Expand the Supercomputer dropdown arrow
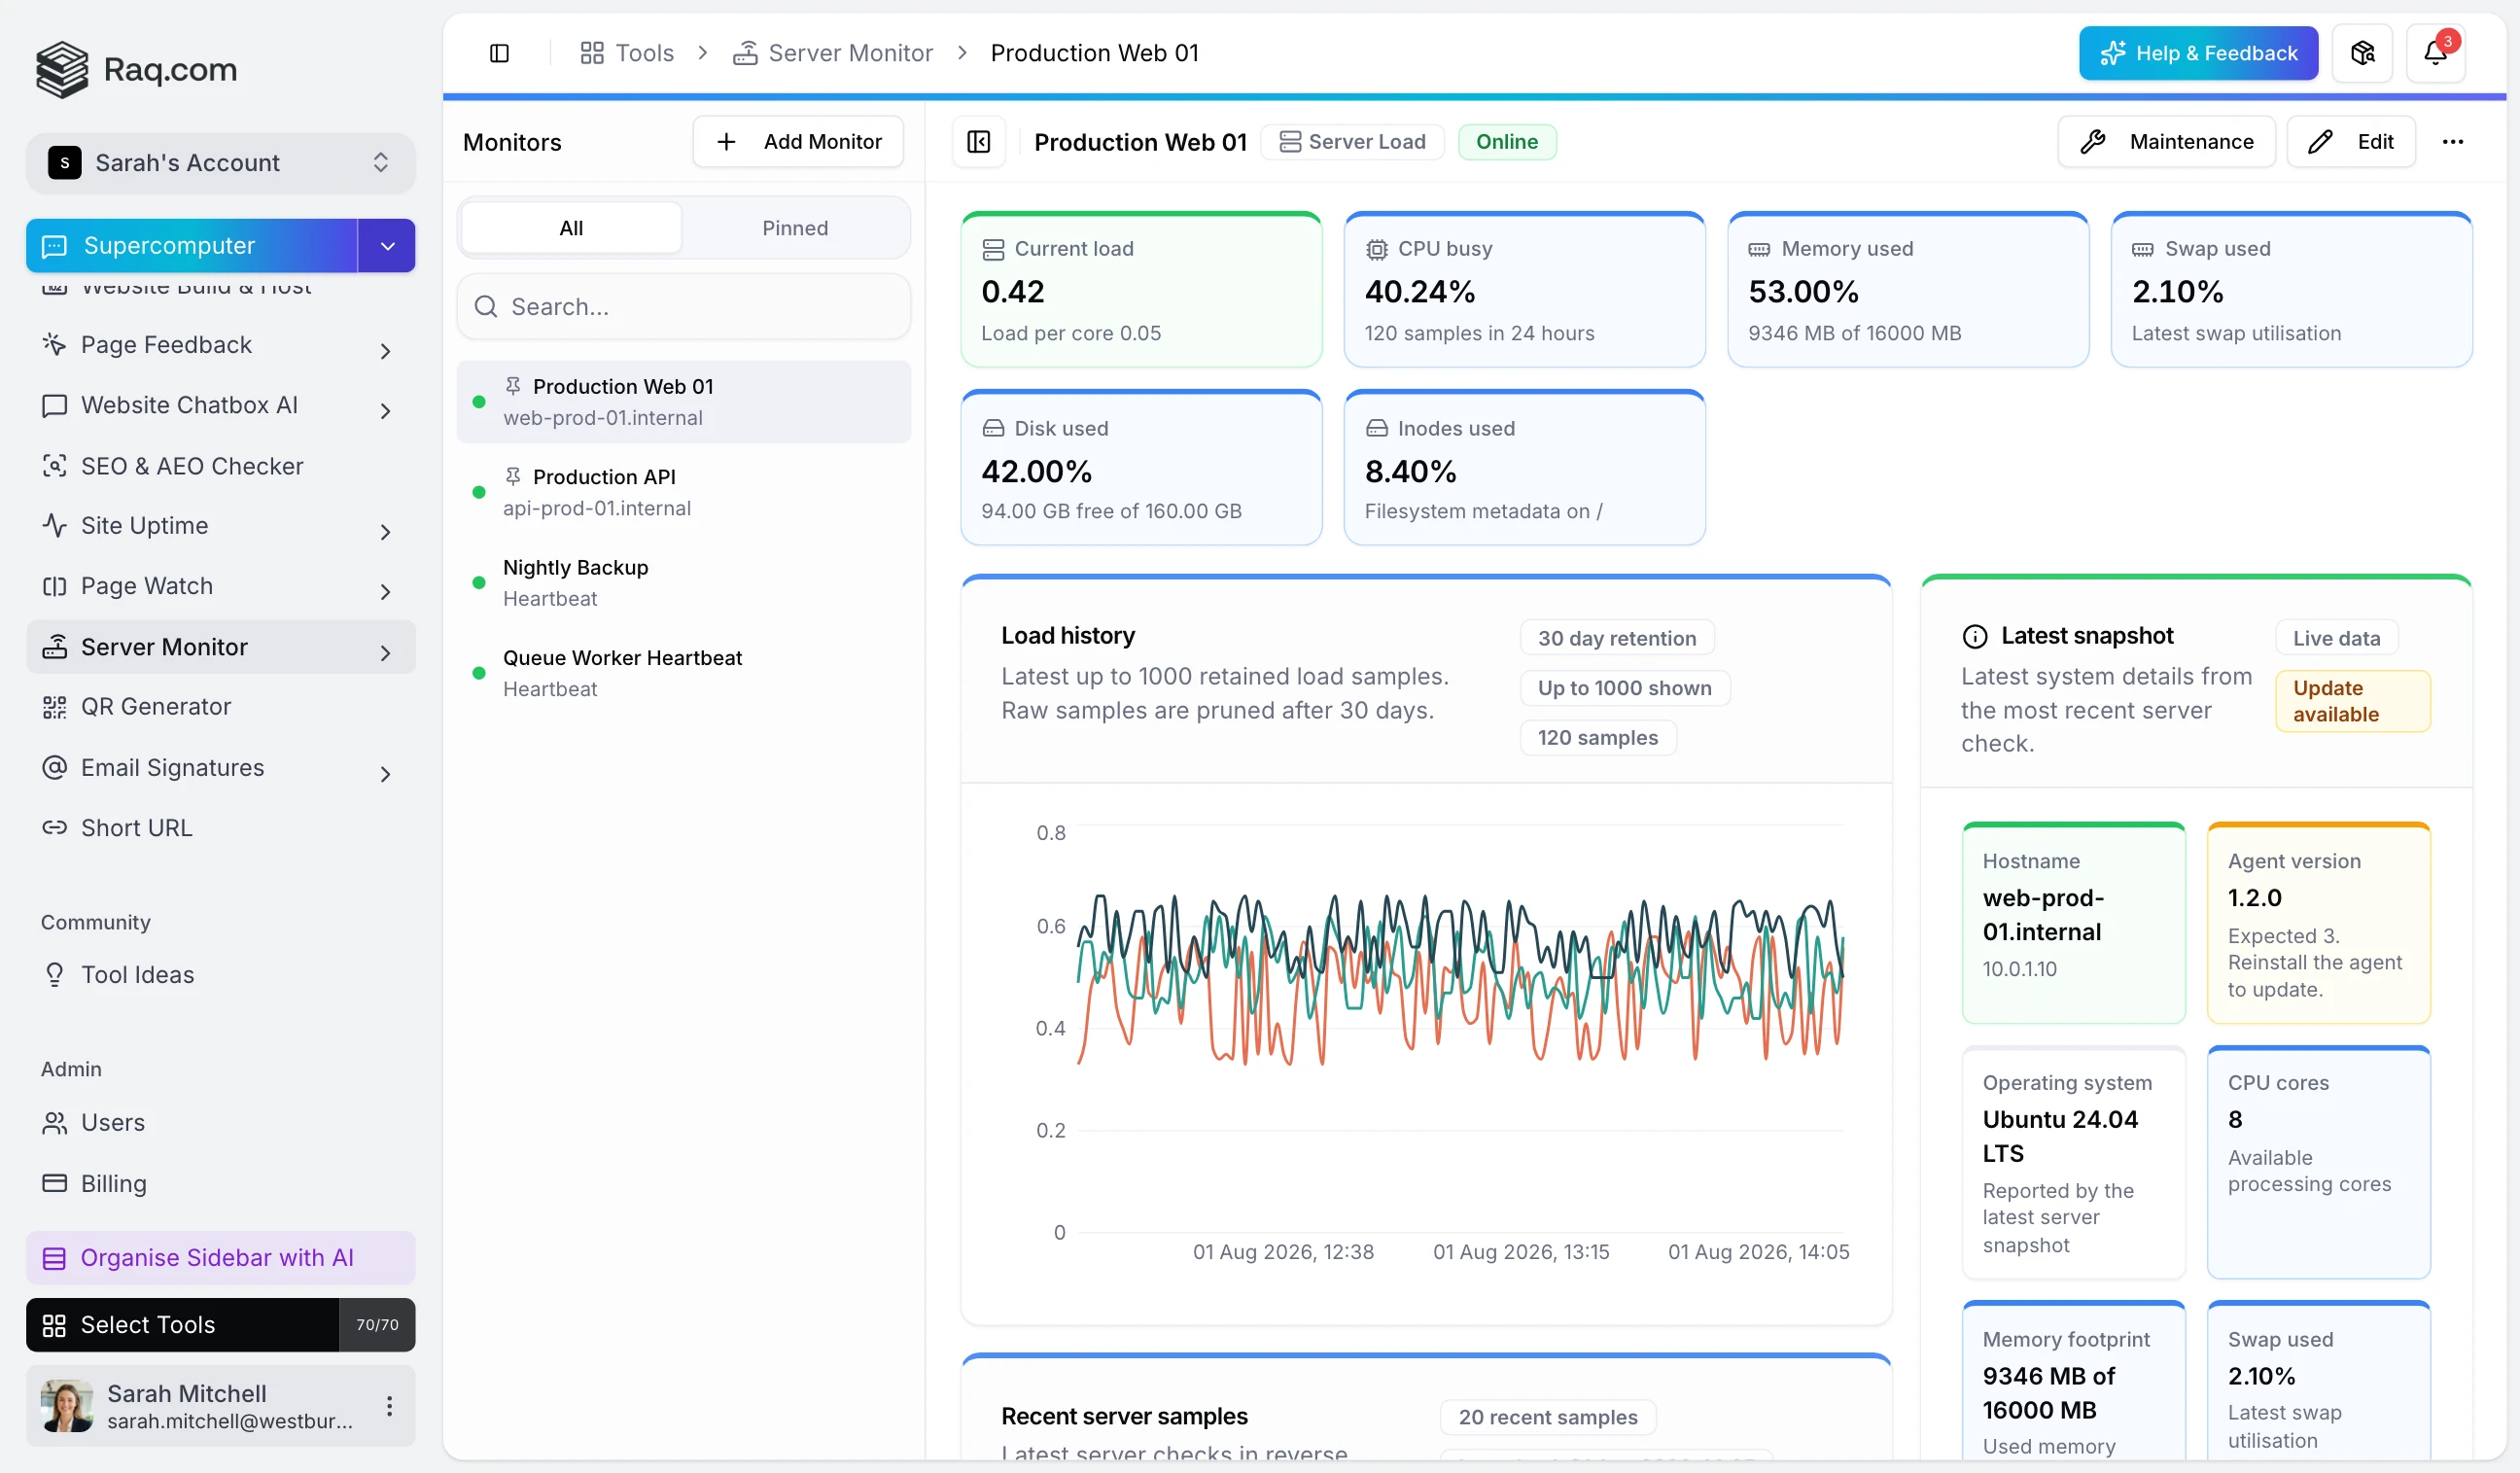Viewport: 2520px width, 1473px height. (387, 246)
